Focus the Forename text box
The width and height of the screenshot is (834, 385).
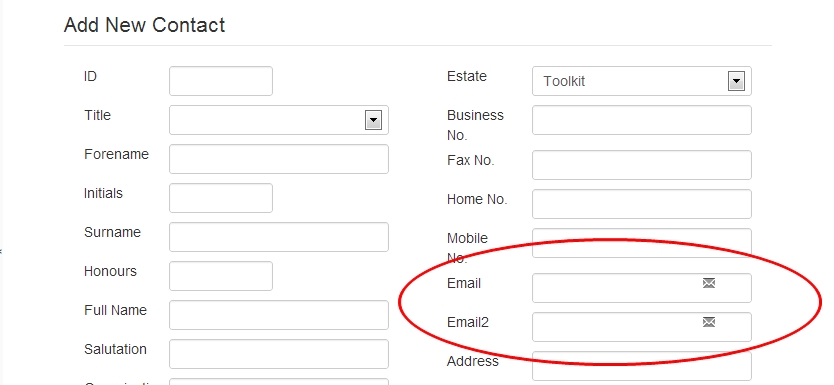click(279, 159)
